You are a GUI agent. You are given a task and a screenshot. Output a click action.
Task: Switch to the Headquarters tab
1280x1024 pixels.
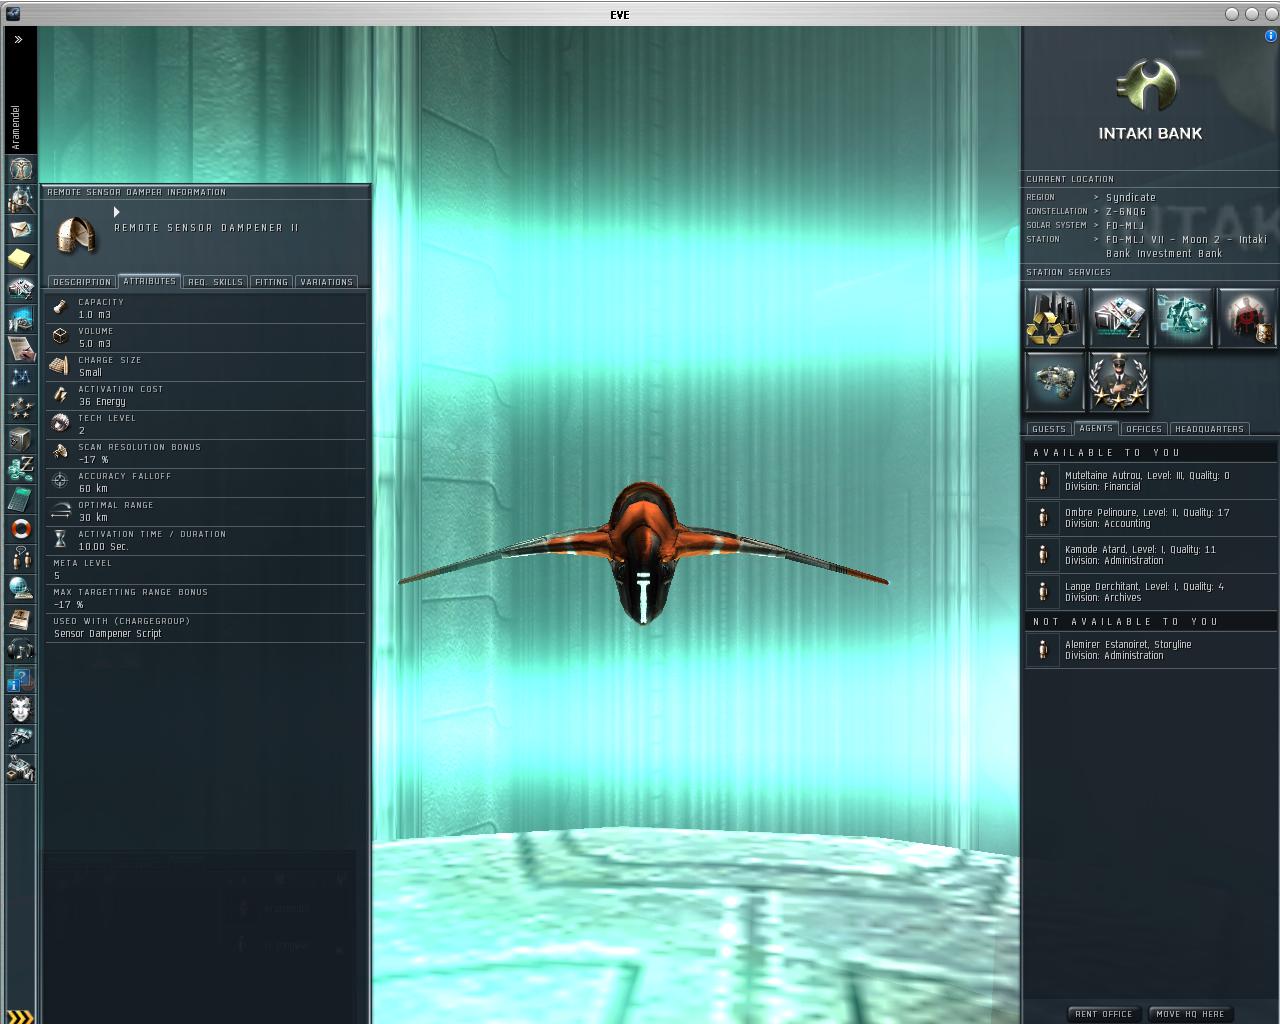pyautogui.click(x=1209, y=429)
